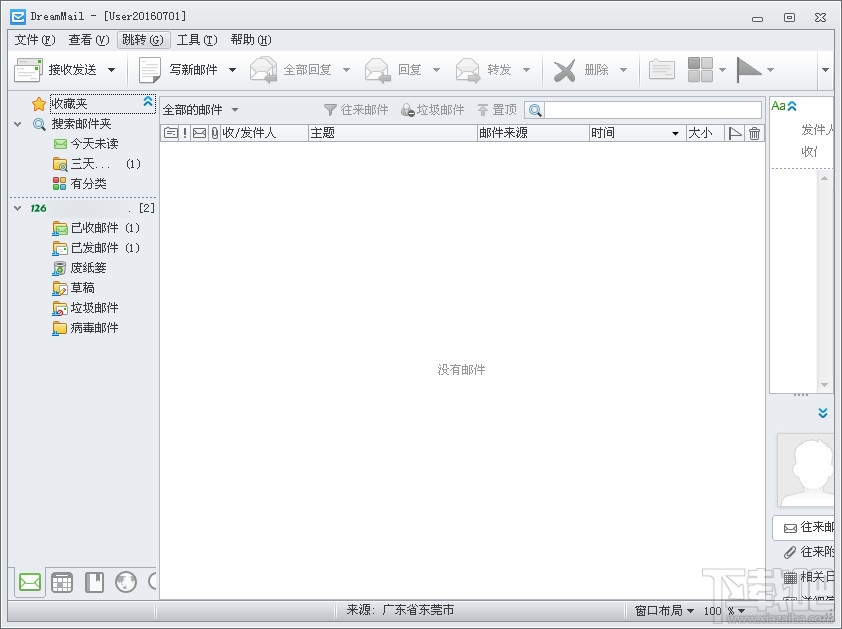Switch to calendar using bottom-left calendar icon

pyautogui.click(x=61, y=581)
